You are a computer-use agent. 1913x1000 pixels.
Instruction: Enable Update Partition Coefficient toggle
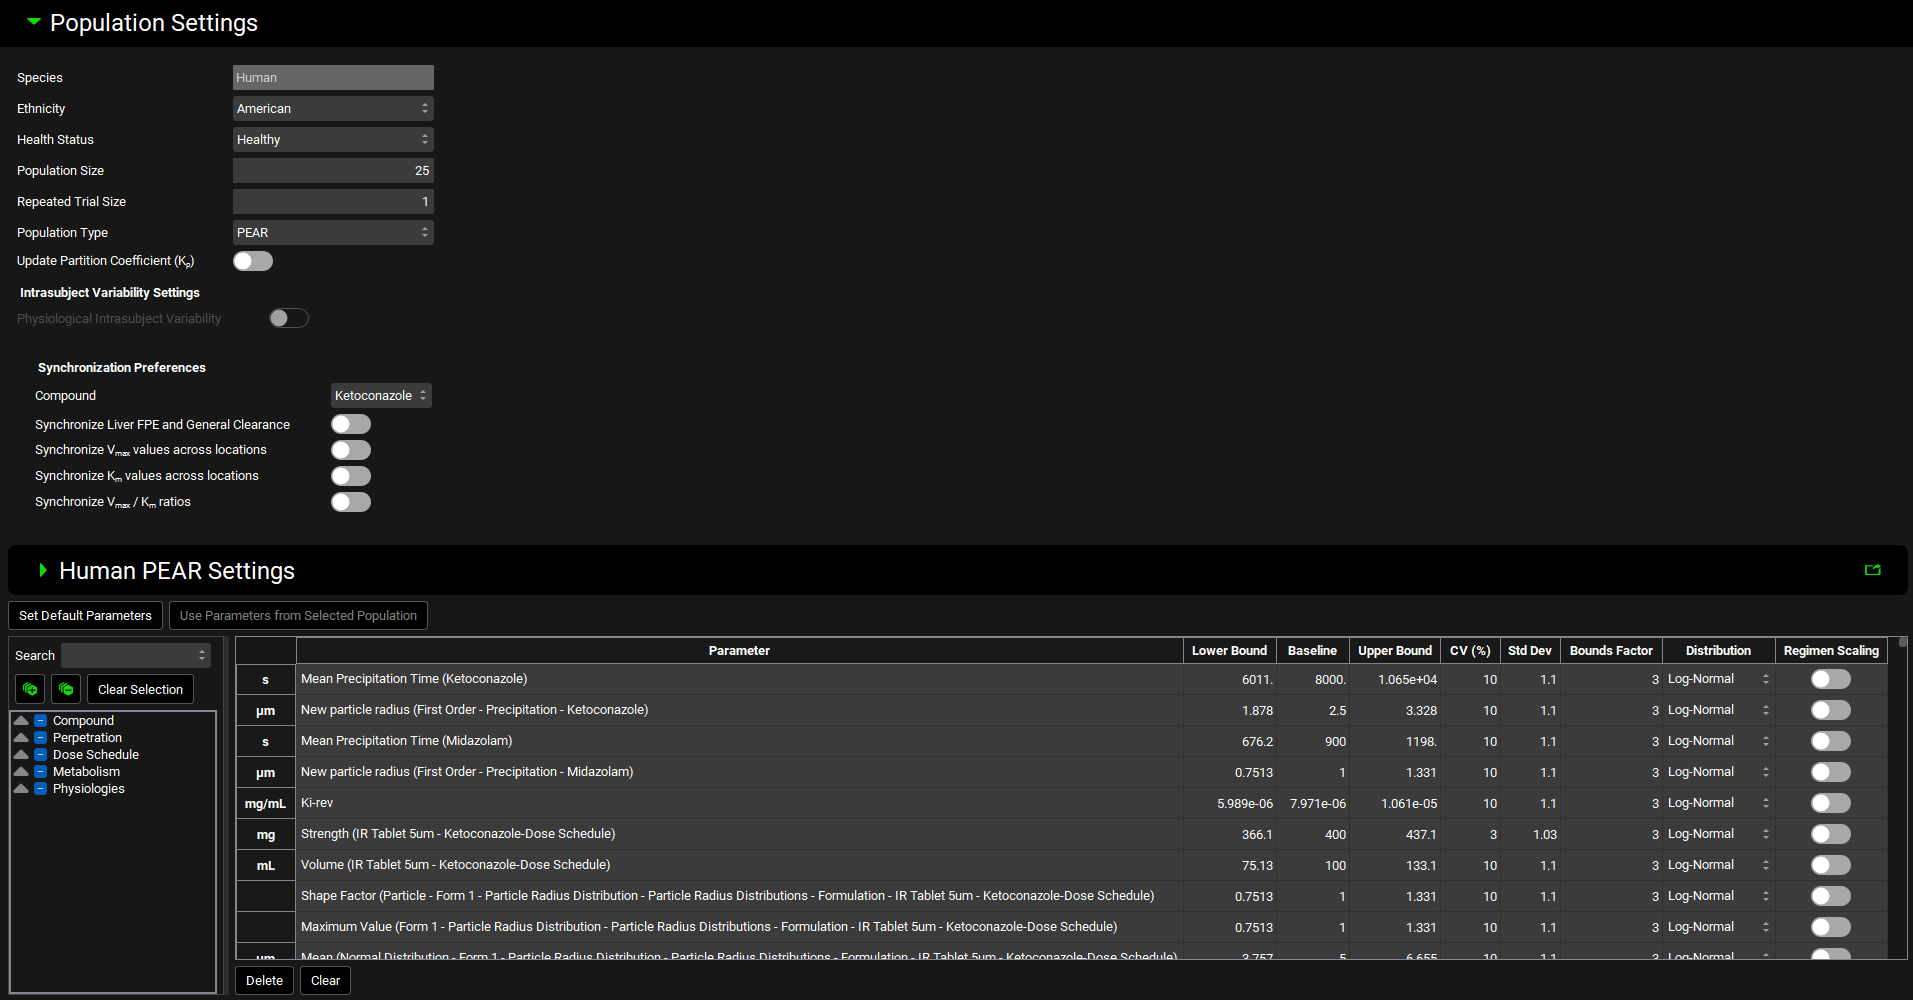coord(253,261)
